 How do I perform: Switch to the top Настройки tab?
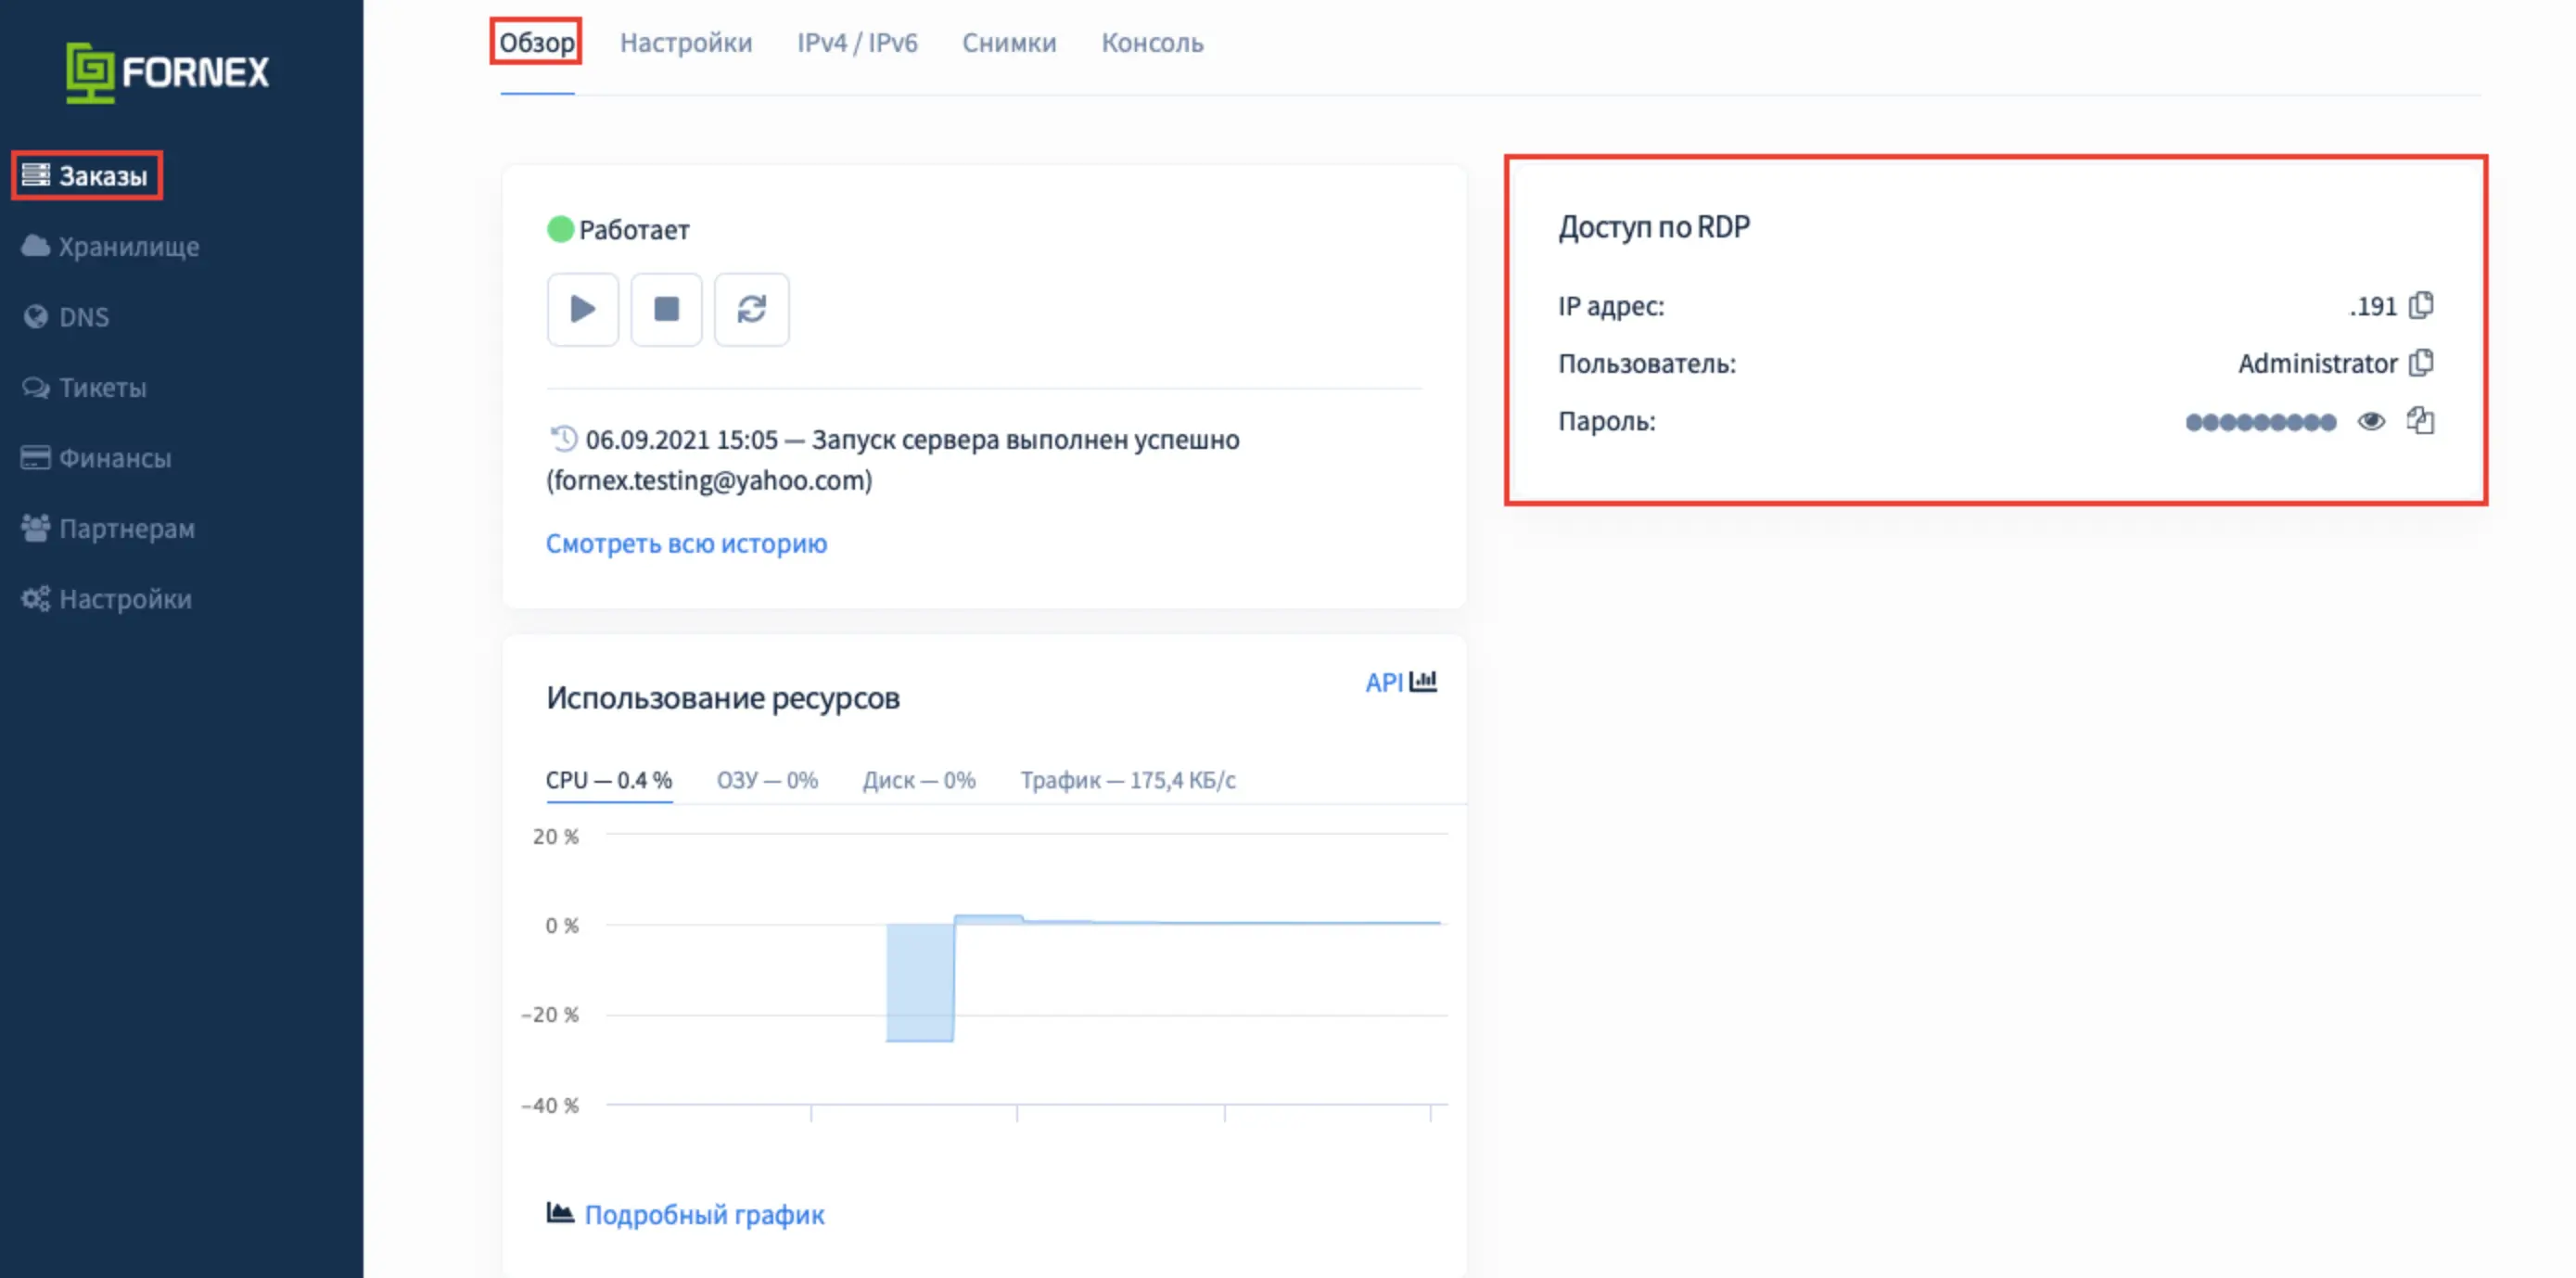(x=686, y=43)
